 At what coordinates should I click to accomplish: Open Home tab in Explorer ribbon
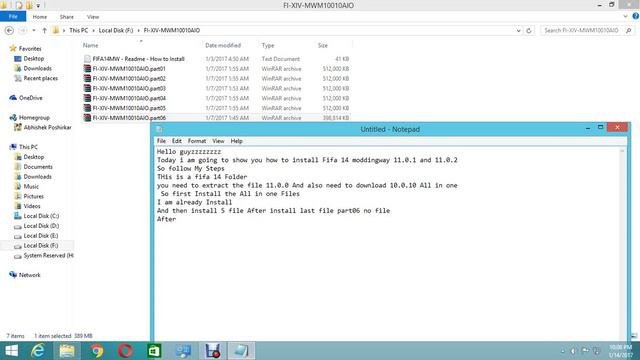(40, 17)
